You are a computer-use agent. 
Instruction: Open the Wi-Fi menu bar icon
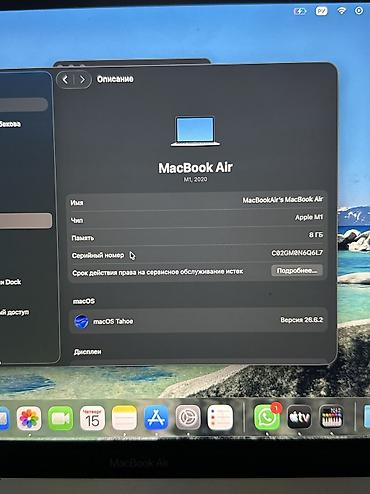pyautogui.click(x=341, y=11)
